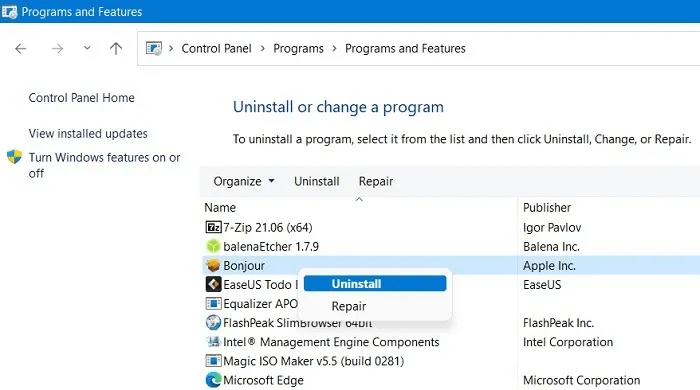Screen dimensions: 700x390
Task: Click the Microsoft Edge icon
Action: point(213,380)
